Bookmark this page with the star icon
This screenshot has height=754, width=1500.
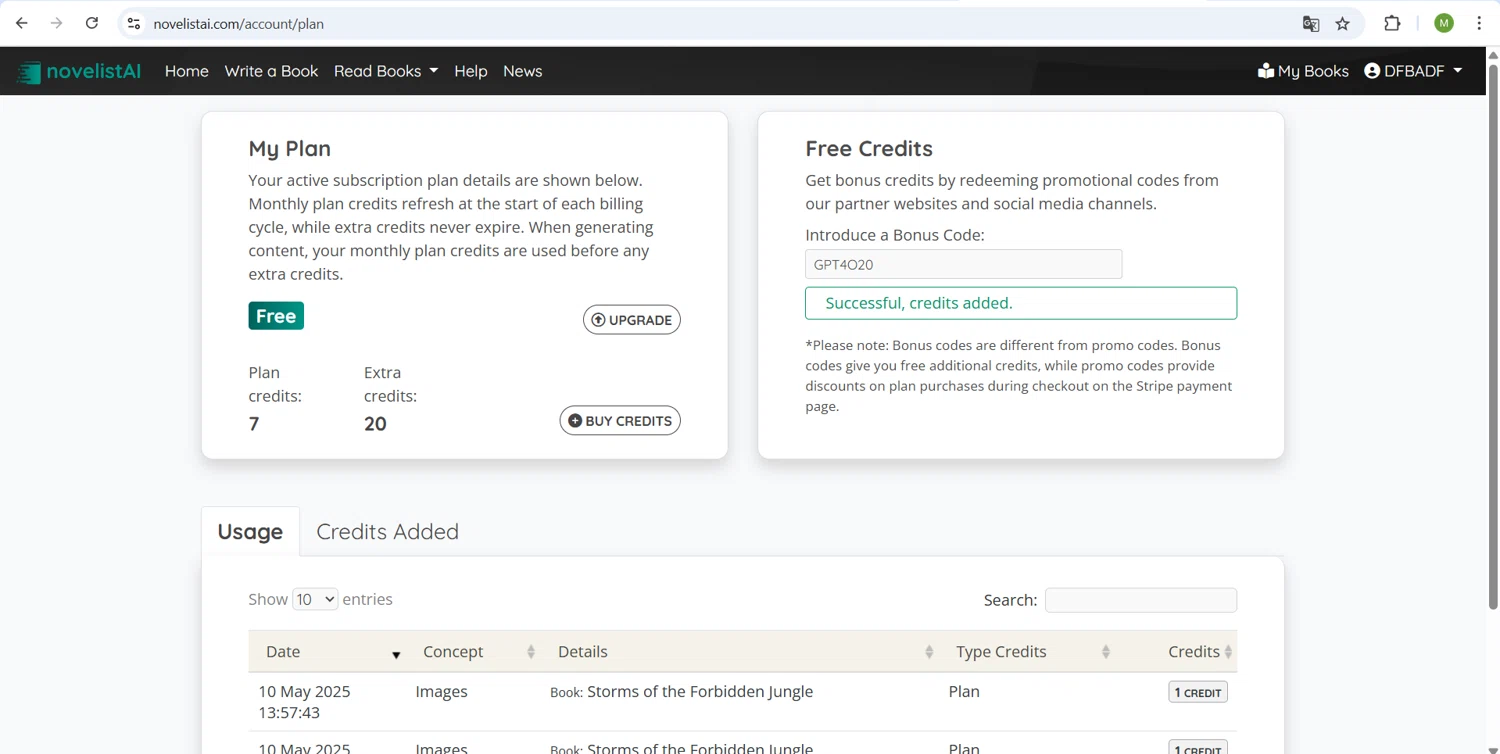tap(1343, 24)
